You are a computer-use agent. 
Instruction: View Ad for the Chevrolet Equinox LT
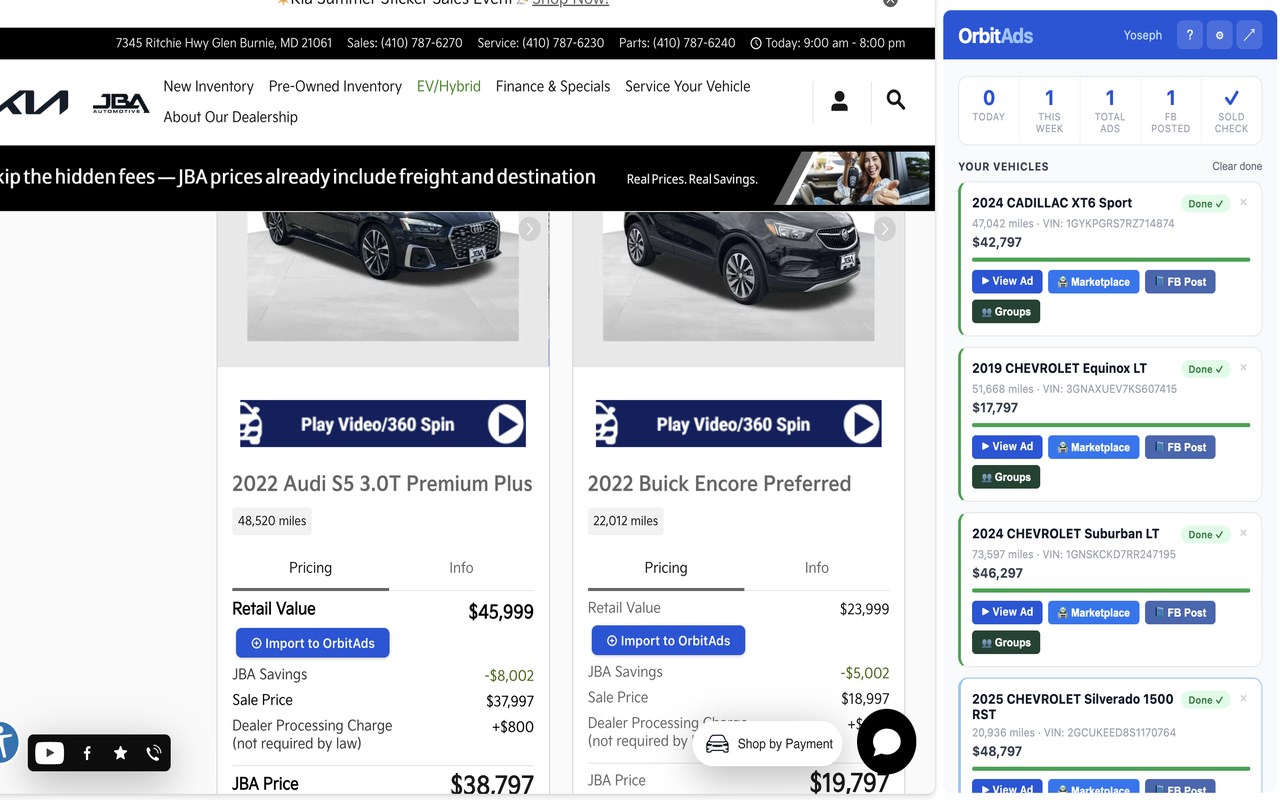tap(1007, 447)
